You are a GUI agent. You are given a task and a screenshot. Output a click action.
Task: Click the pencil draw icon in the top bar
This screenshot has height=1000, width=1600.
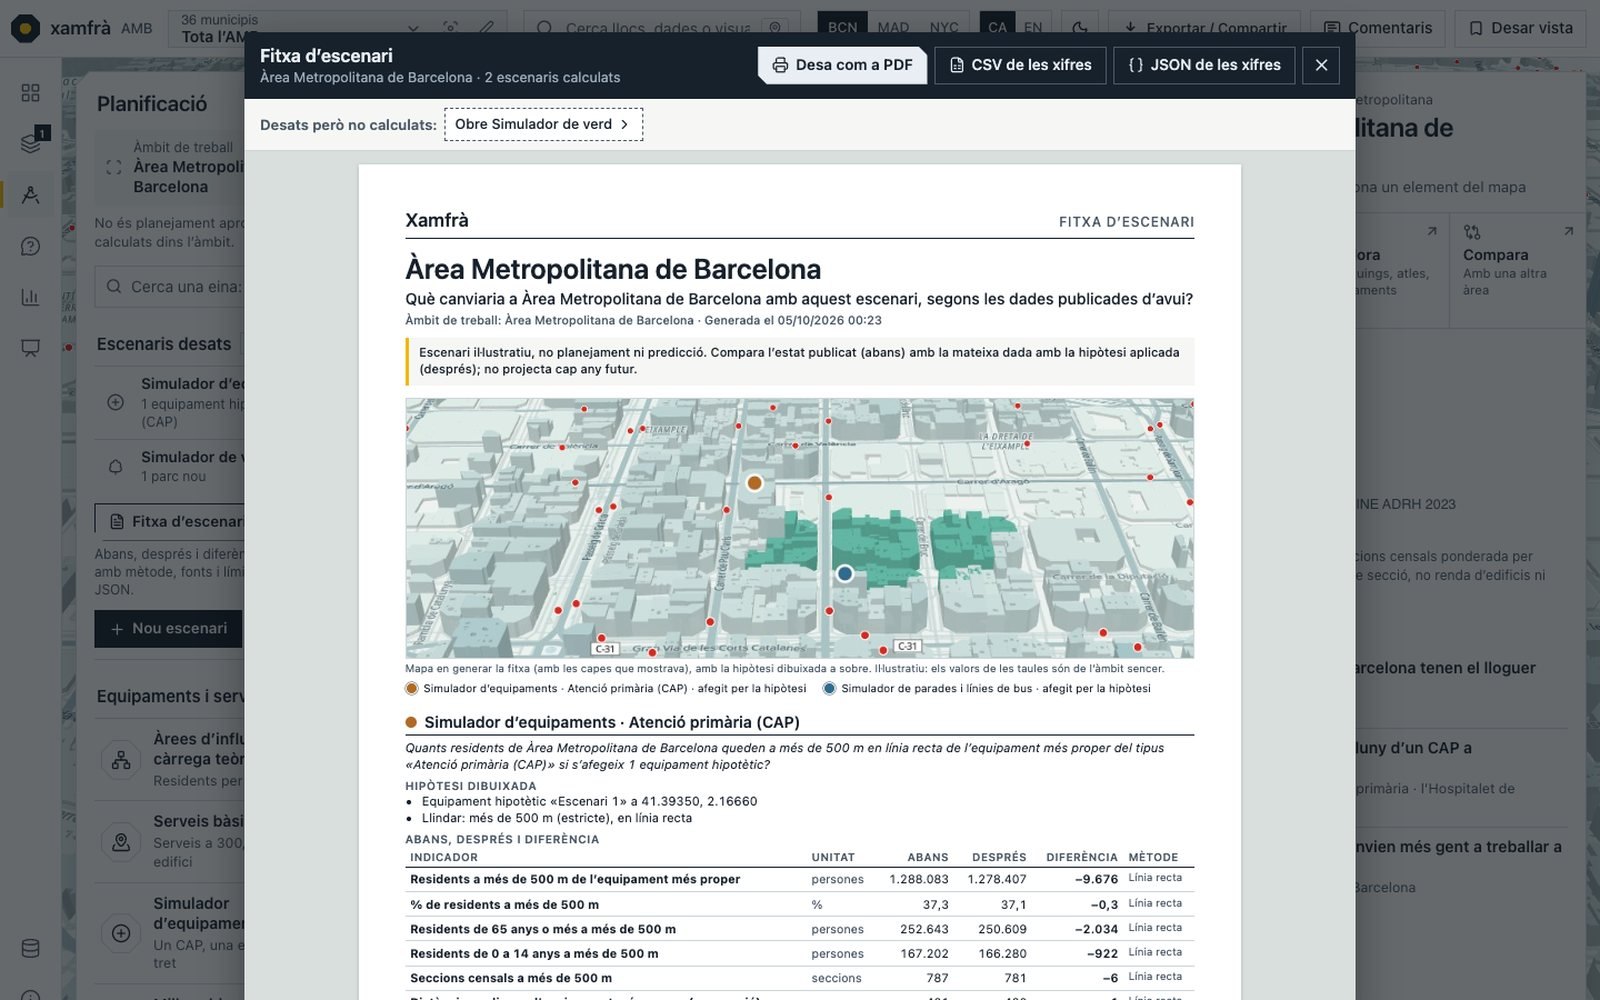(x=487, y=28)
